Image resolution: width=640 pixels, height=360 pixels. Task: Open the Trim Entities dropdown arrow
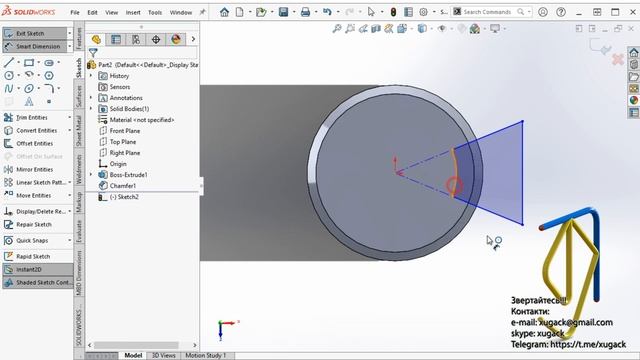tap(70, 118)
